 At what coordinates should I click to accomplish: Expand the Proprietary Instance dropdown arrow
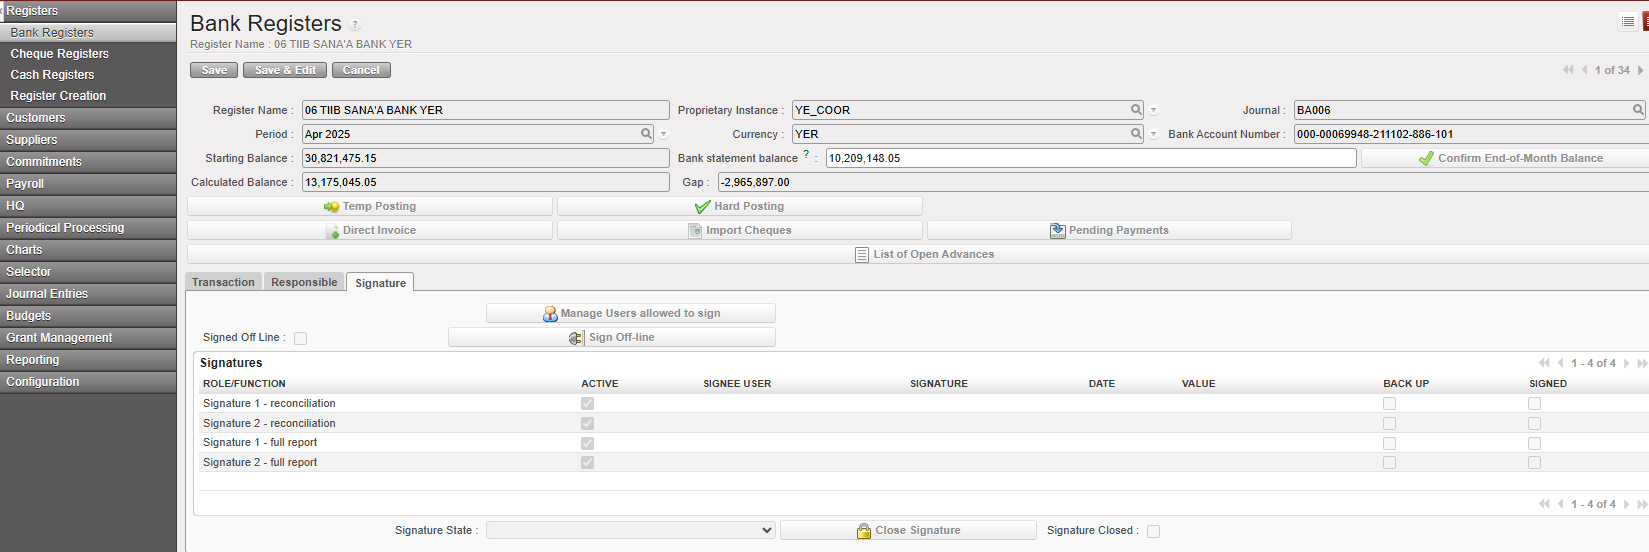coord(1153,111)
